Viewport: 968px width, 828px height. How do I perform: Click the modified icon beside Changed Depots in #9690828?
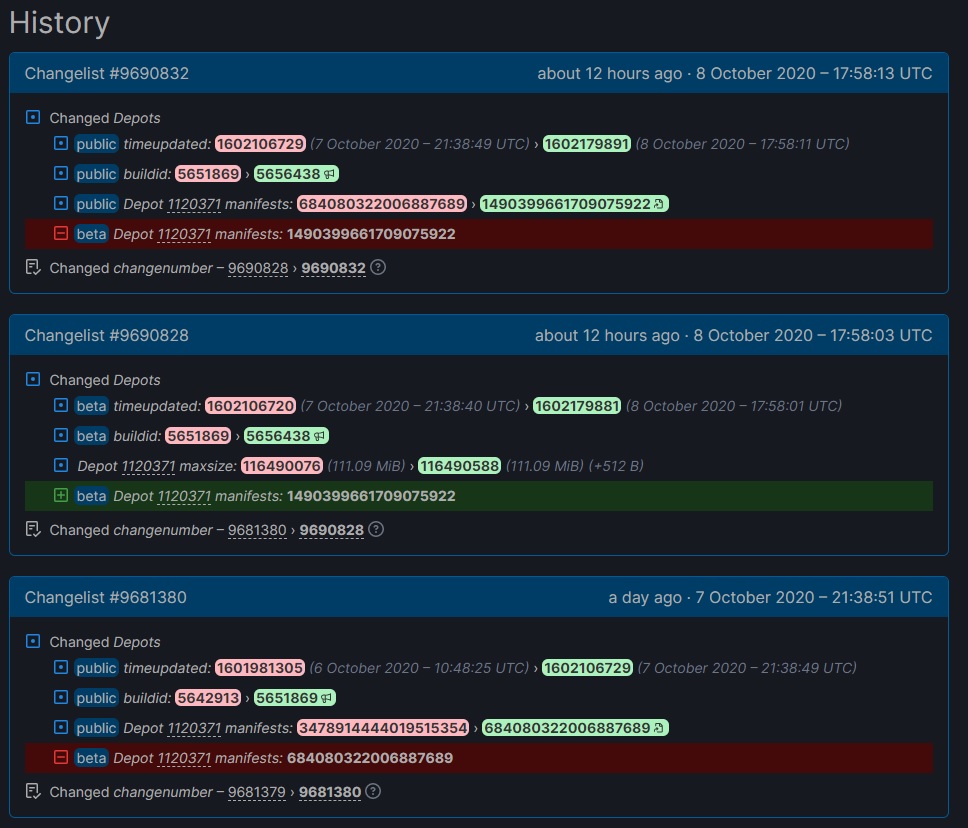point(33,379)
